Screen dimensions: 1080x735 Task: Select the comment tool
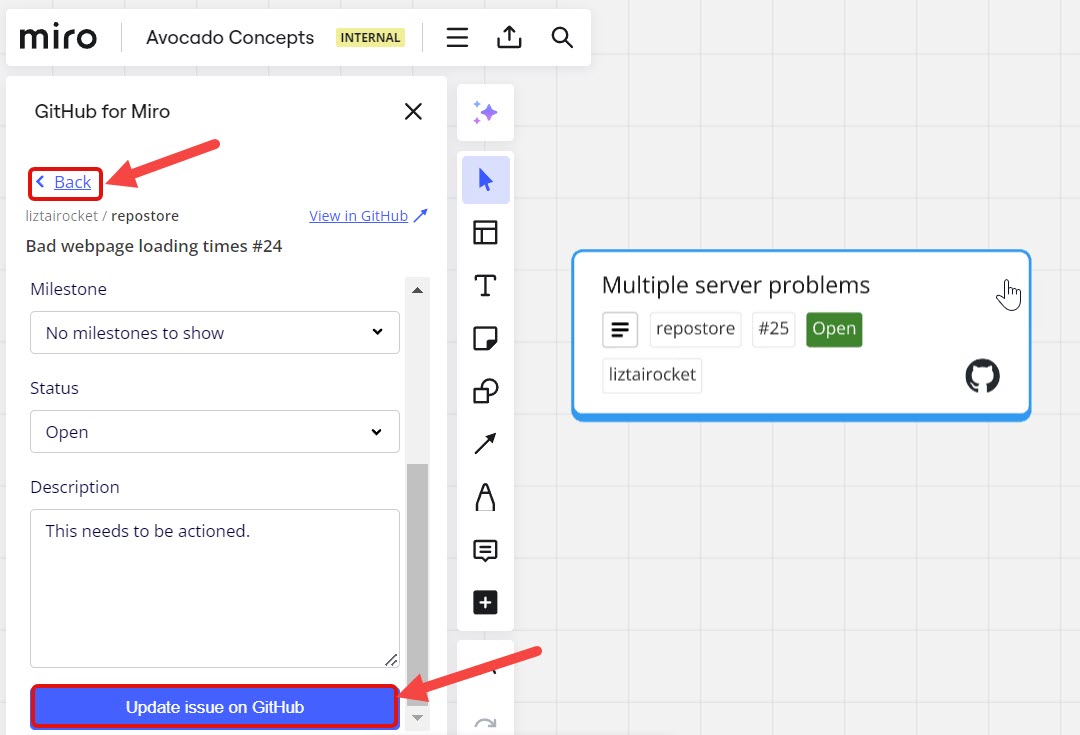(x=485, y=550)
